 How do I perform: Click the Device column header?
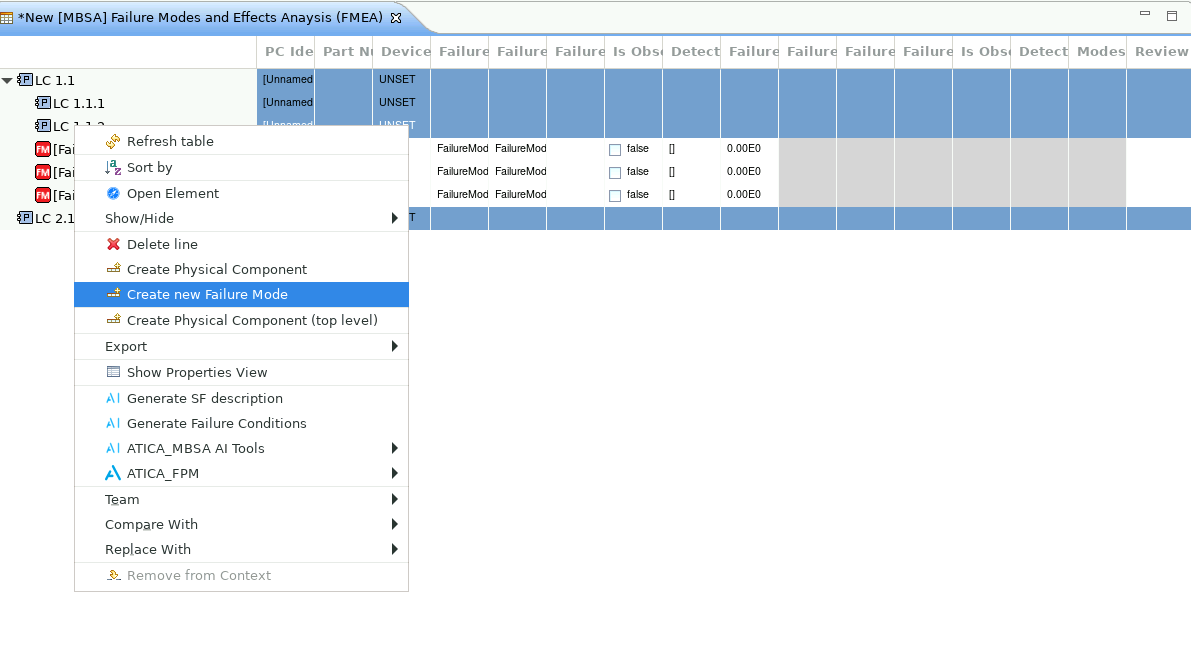402,52
